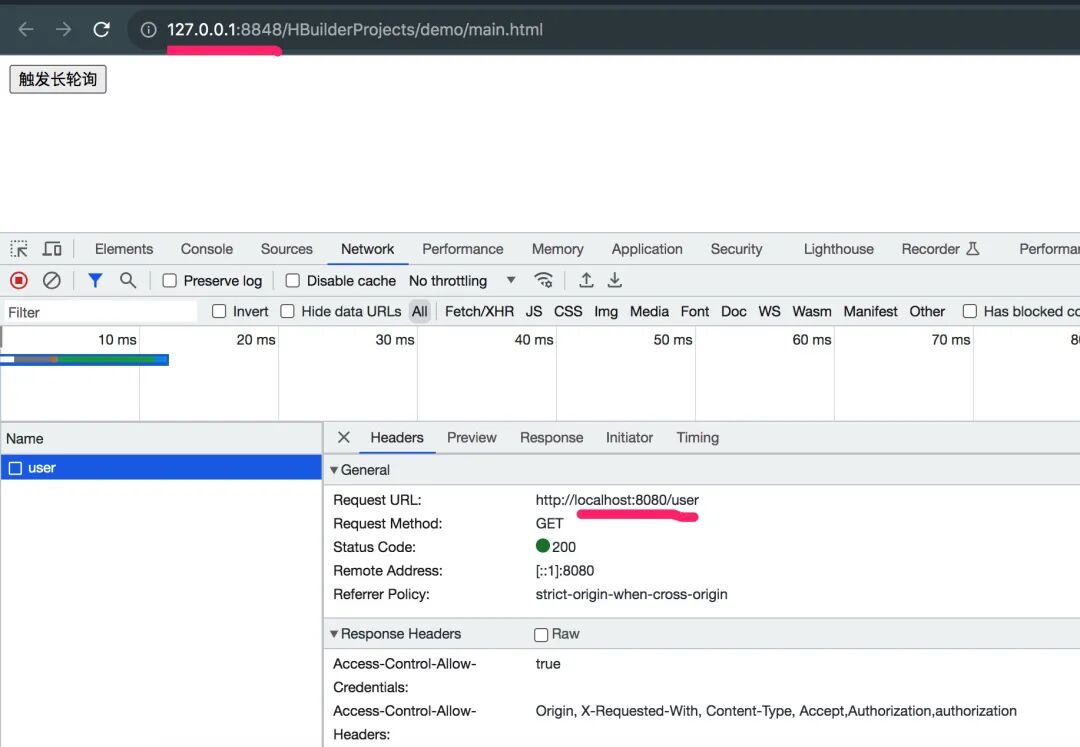Image resolution: width=1080 pixels, height=747 pixels.
Task: Switch to the Lighthouse tab
Action: (838, 249)
